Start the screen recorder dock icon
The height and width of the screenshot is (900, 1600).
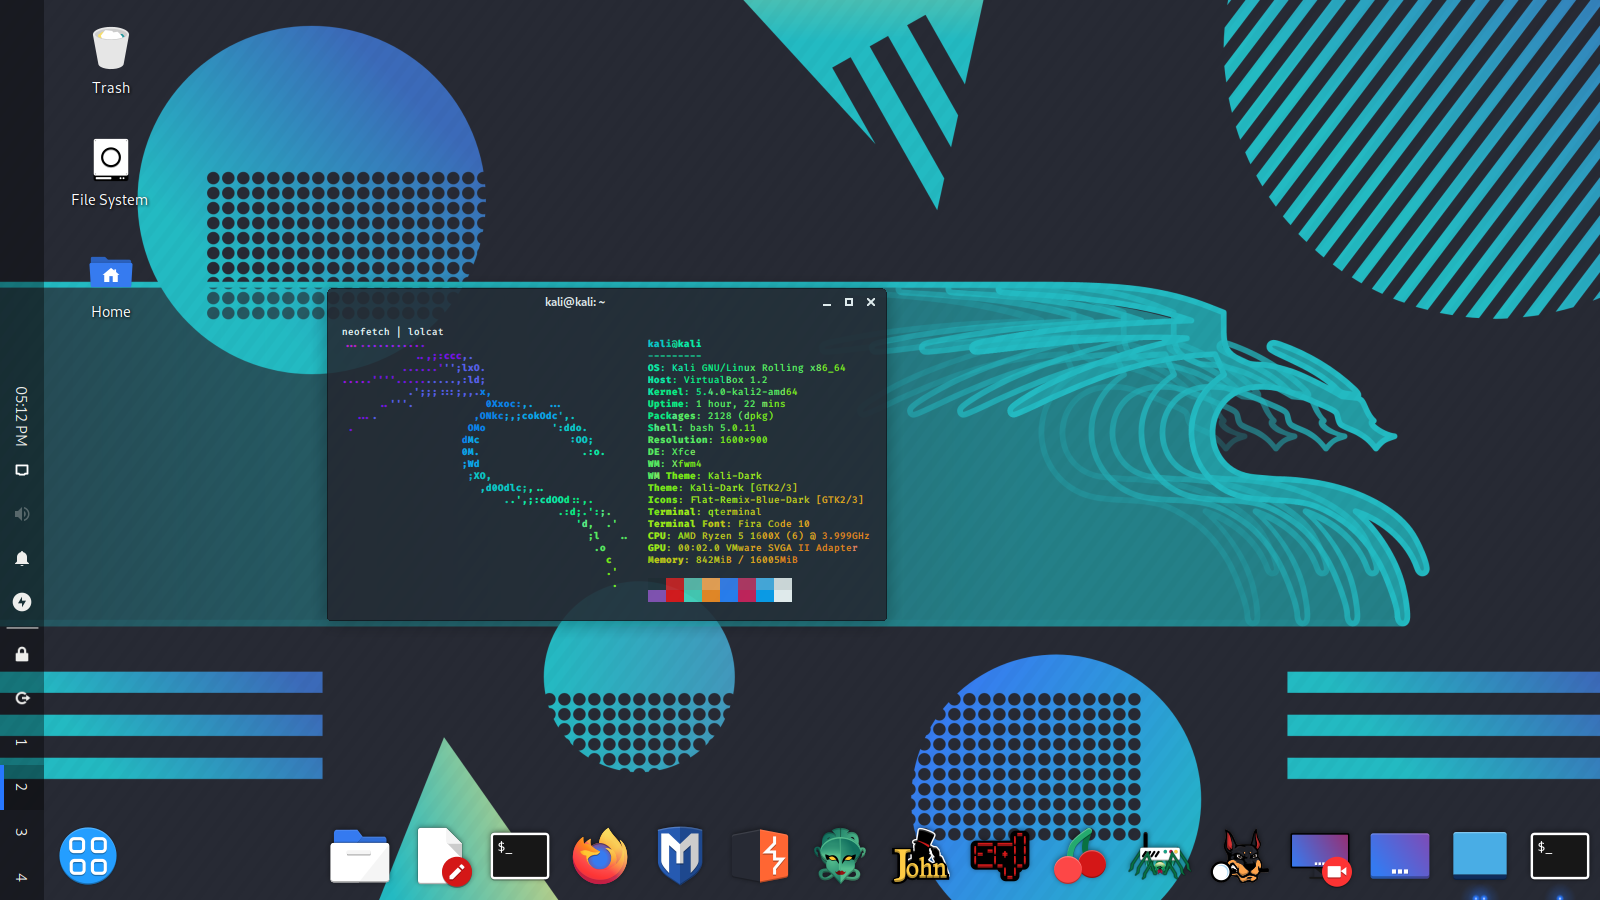point(1320,856)
